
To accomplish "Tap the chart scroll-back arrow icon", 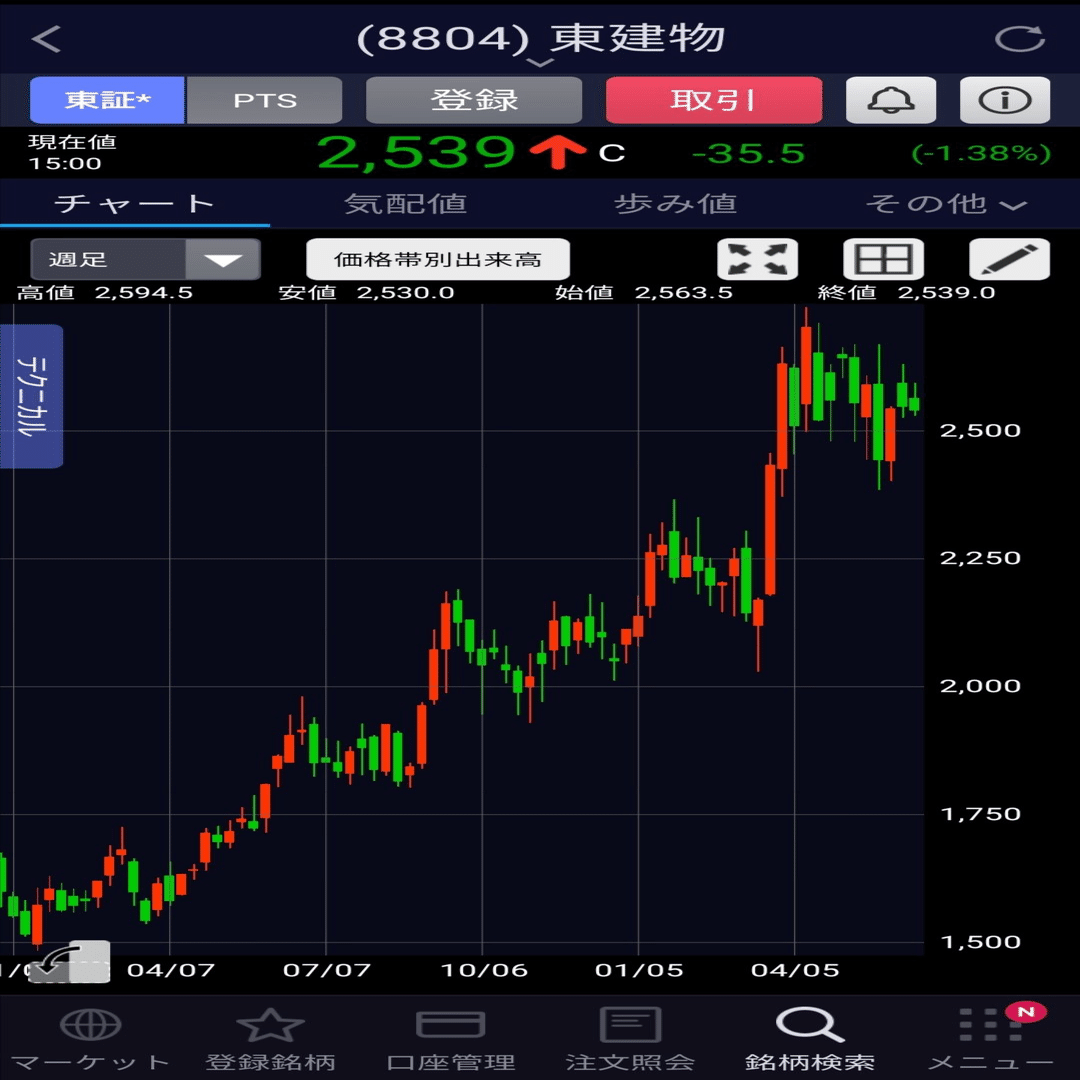I will point(69,961).
